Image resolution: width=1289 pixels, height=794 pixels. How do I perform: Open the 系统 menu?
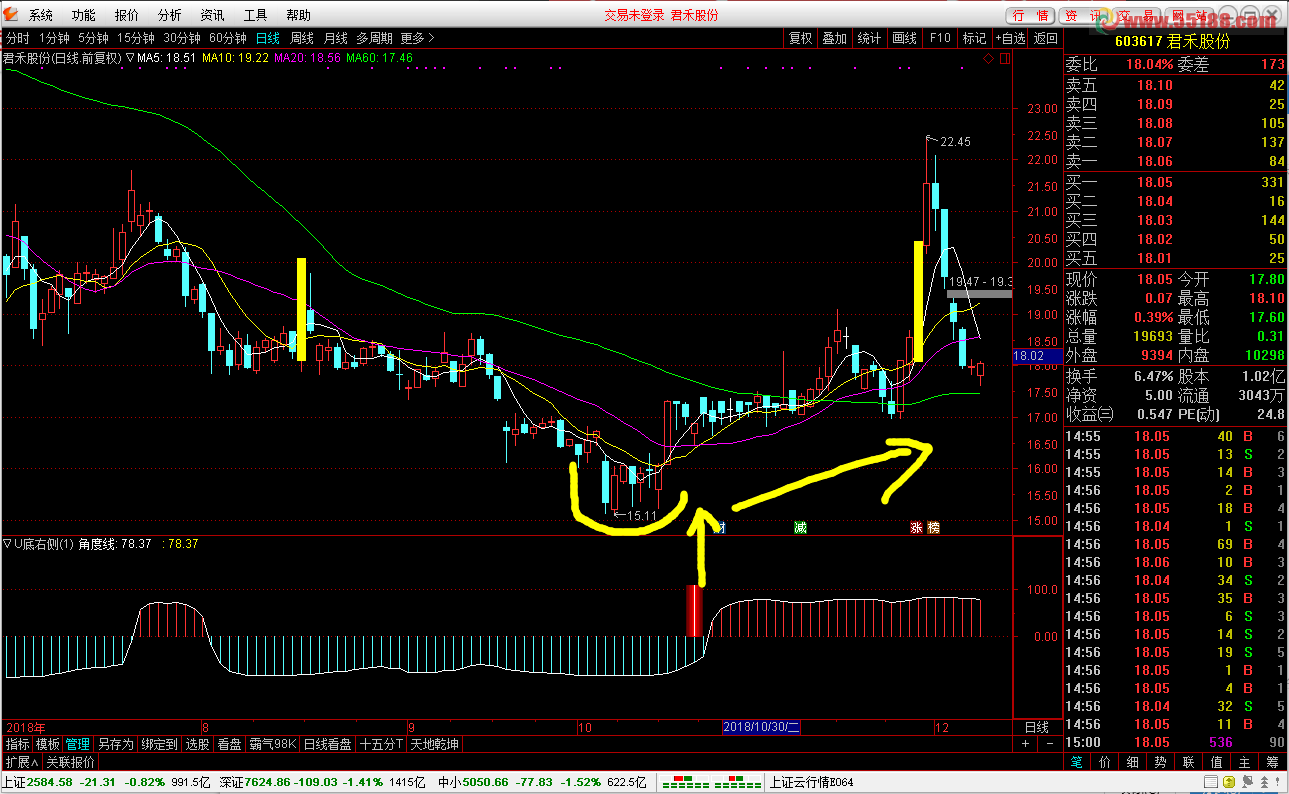click(x=41, y=15)
